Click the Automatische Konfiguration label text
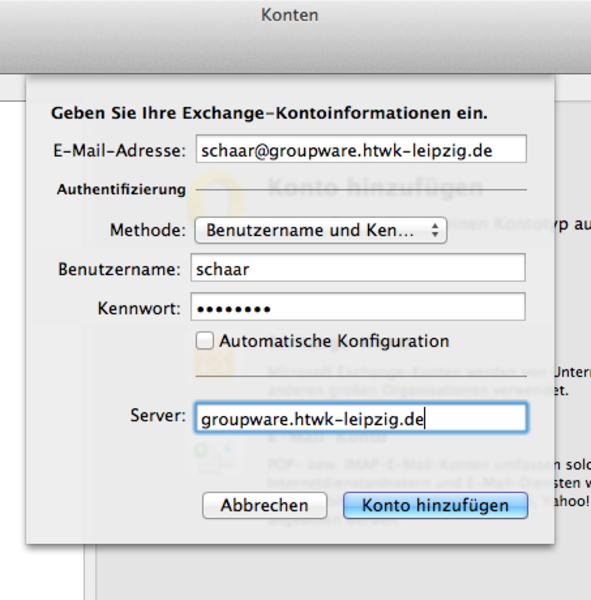 click(334, 341)
